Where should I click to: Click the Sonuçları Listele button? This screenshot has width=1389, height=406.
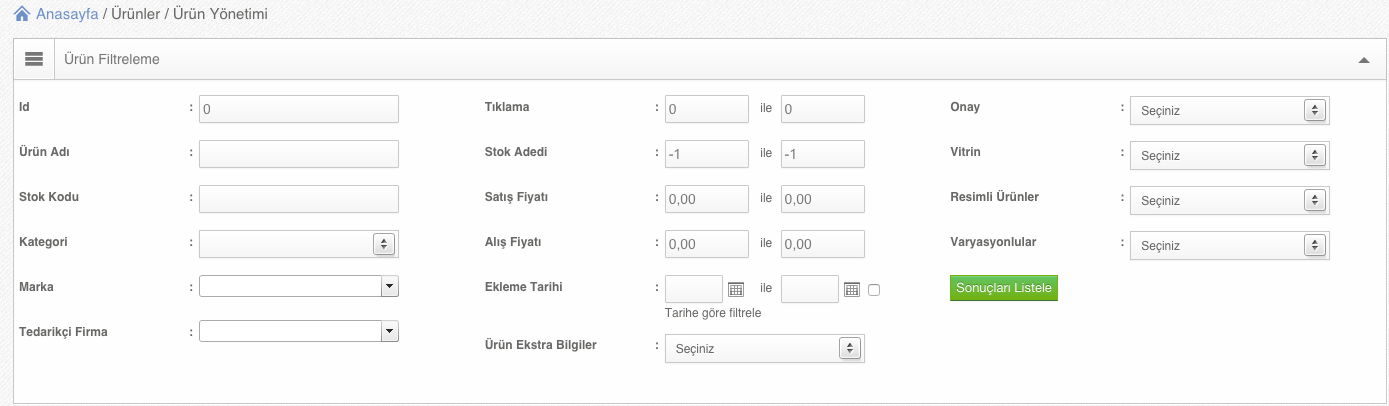1003,288
